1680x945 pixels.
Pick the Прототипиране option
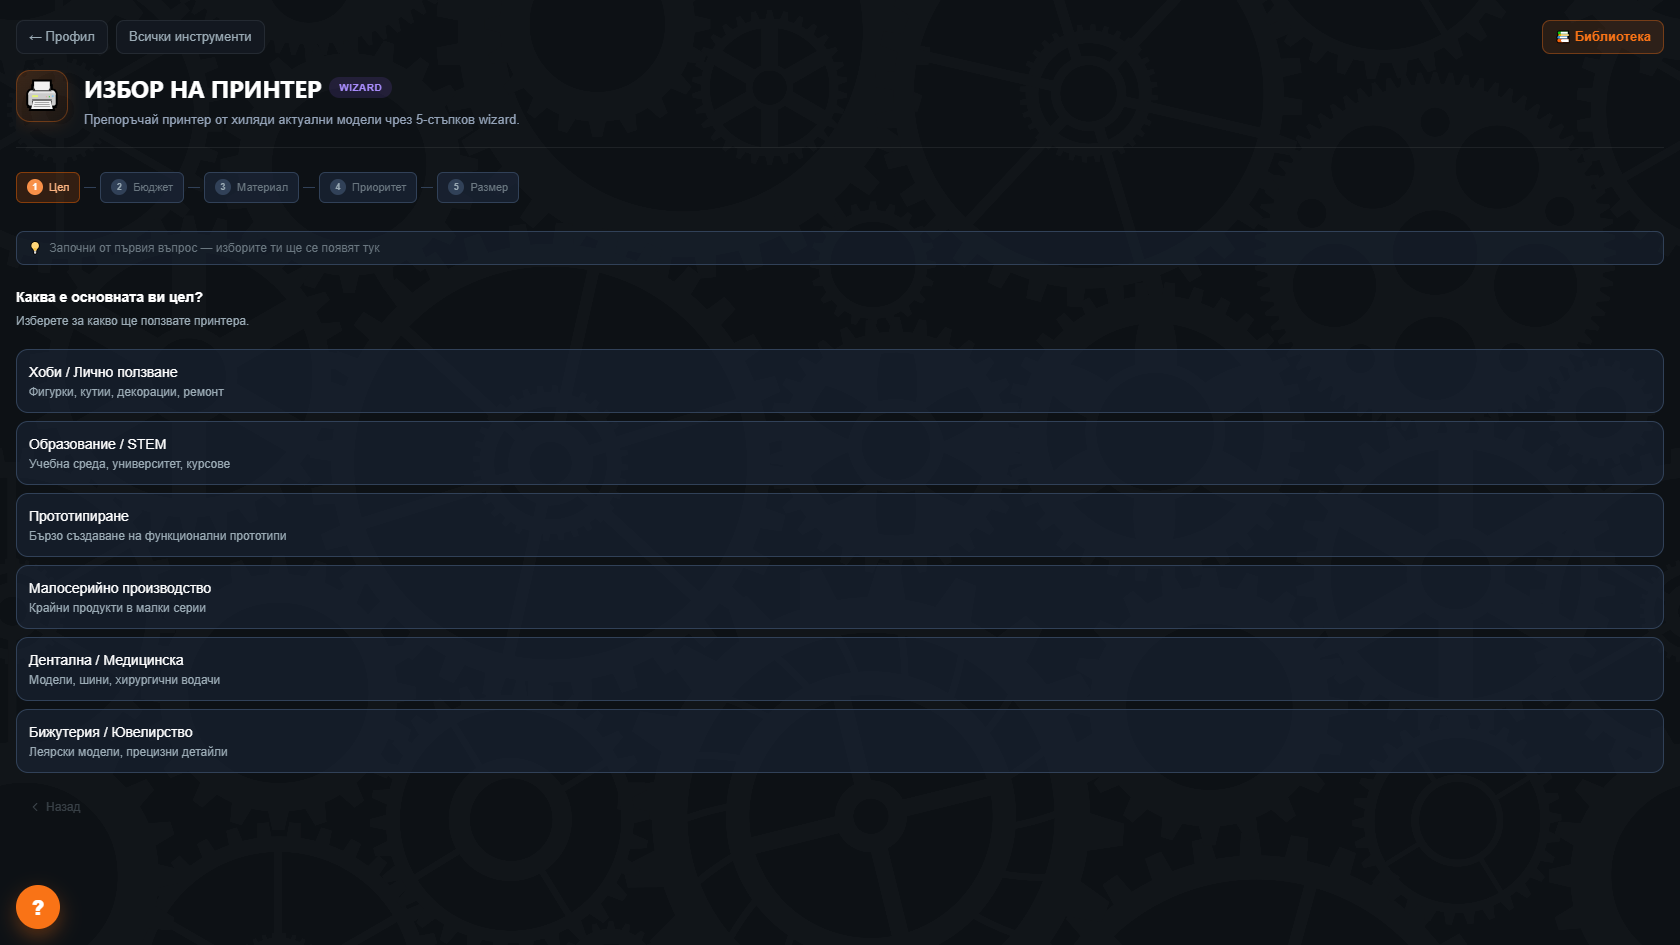point(840,525)
